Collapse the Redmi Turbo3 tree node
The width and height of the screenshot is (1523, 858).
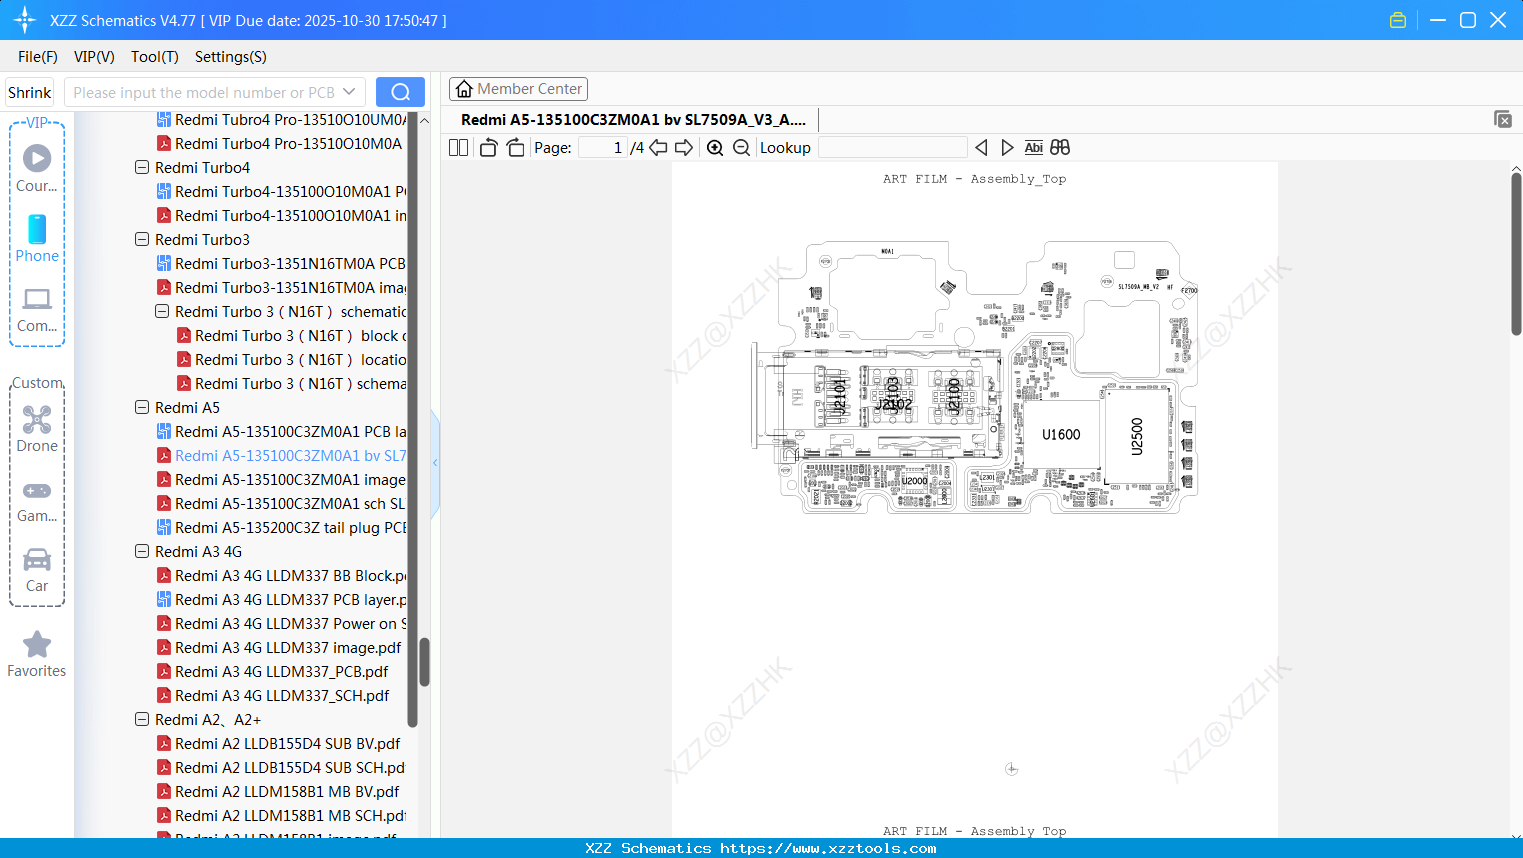pos(142,240)
